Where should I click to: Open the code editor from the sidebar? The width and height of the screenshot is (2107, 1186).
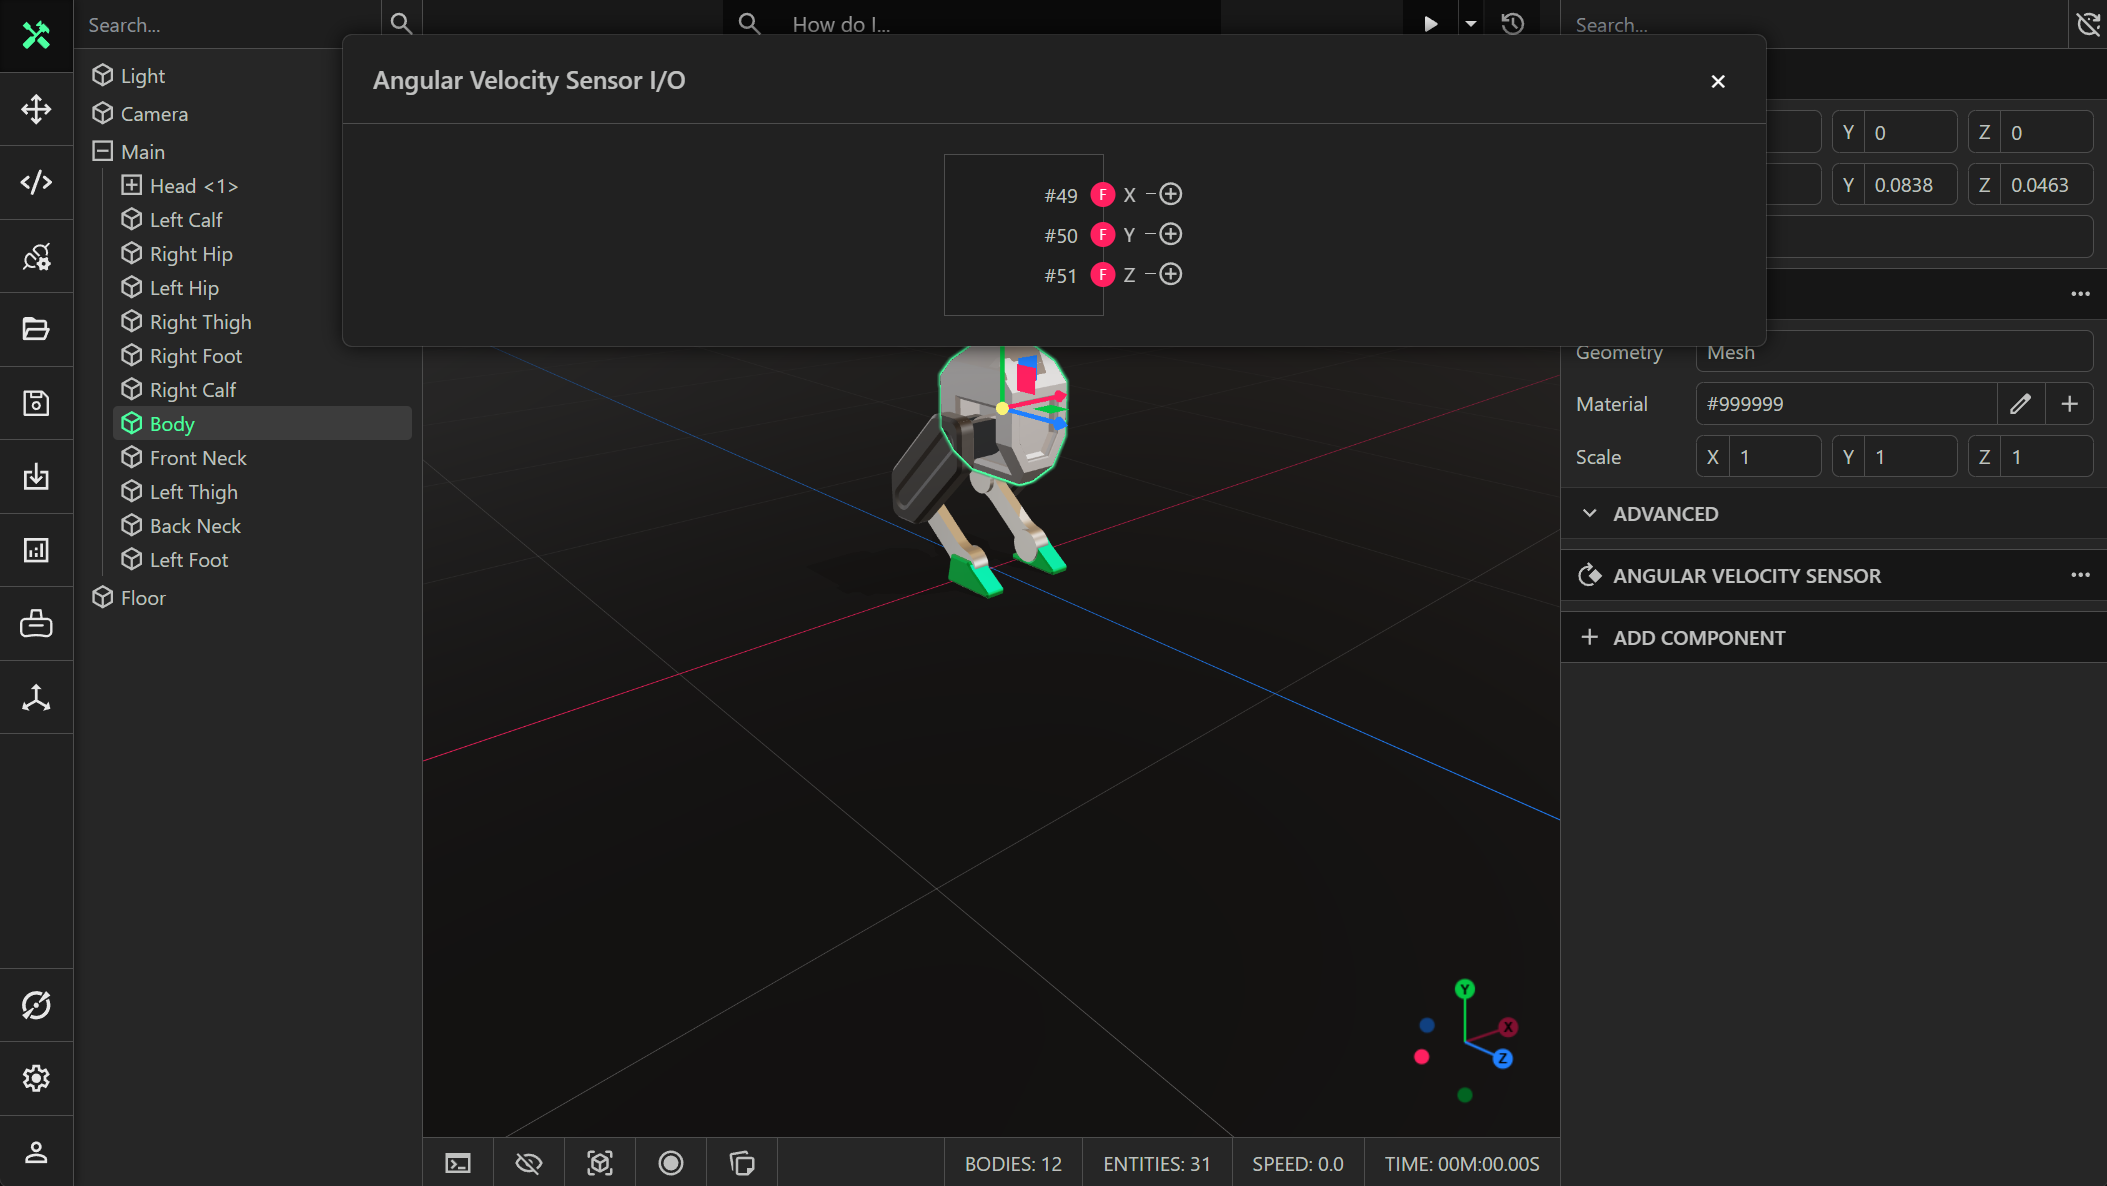click(37, 183)
